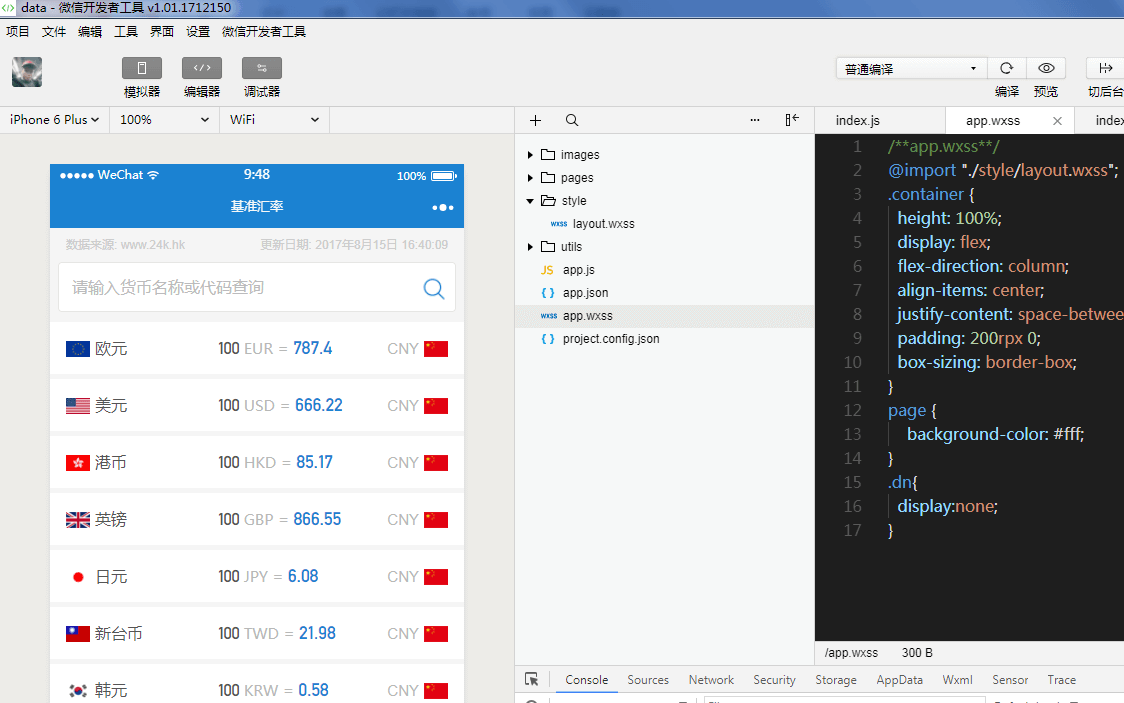The image size is (1124, 703).
Task: Click the add new file plus icon
Action: 535,120
